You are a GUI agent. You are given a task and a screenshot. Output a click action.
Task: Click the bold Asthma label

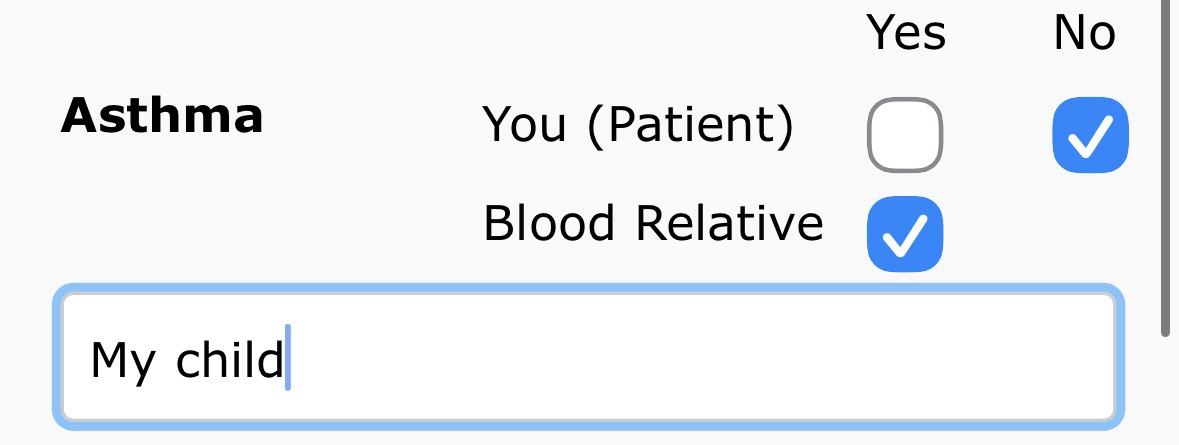pos(162,116)
